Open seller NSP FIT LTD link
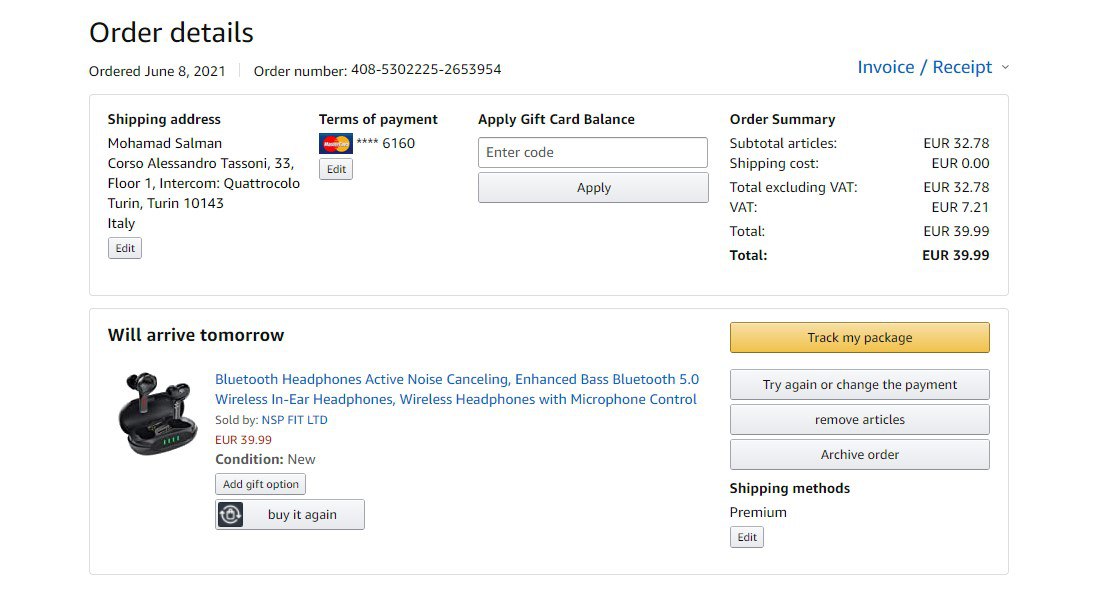The height and width of the screenshot is (591, 1097). click(294, 420)
